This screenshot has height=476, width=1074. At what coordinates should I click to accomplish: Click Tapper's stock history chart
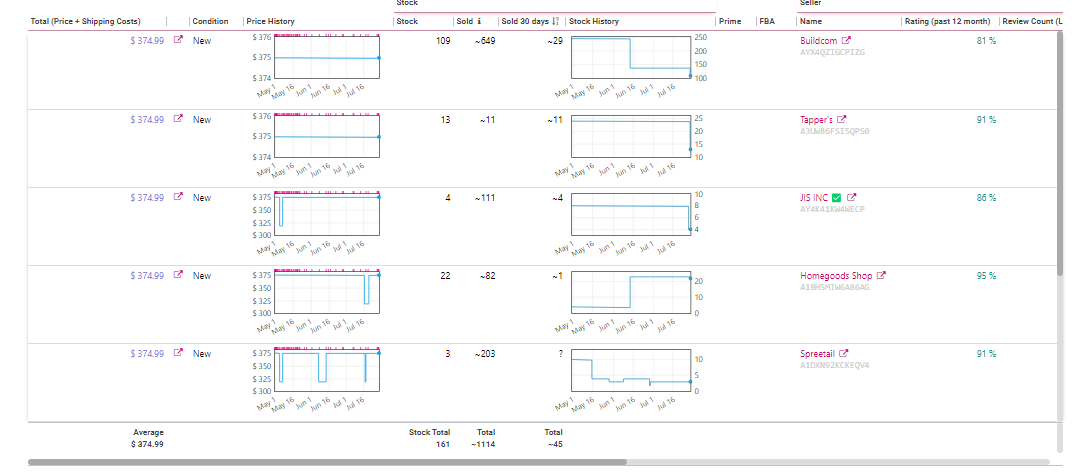pyautogui.click(x=631, y=136)
